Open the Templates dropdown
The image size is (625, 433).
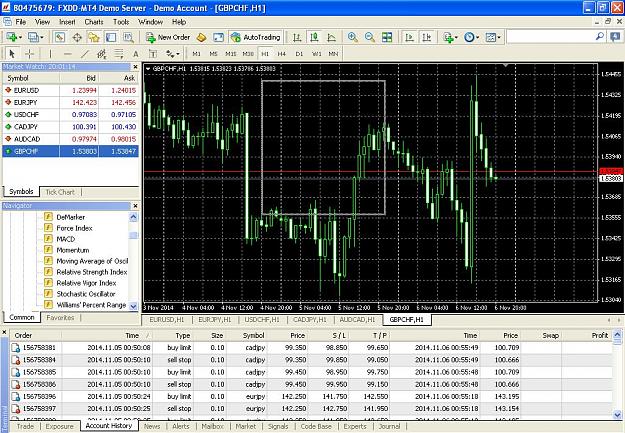pyautogui.click(x=493, y=37)
